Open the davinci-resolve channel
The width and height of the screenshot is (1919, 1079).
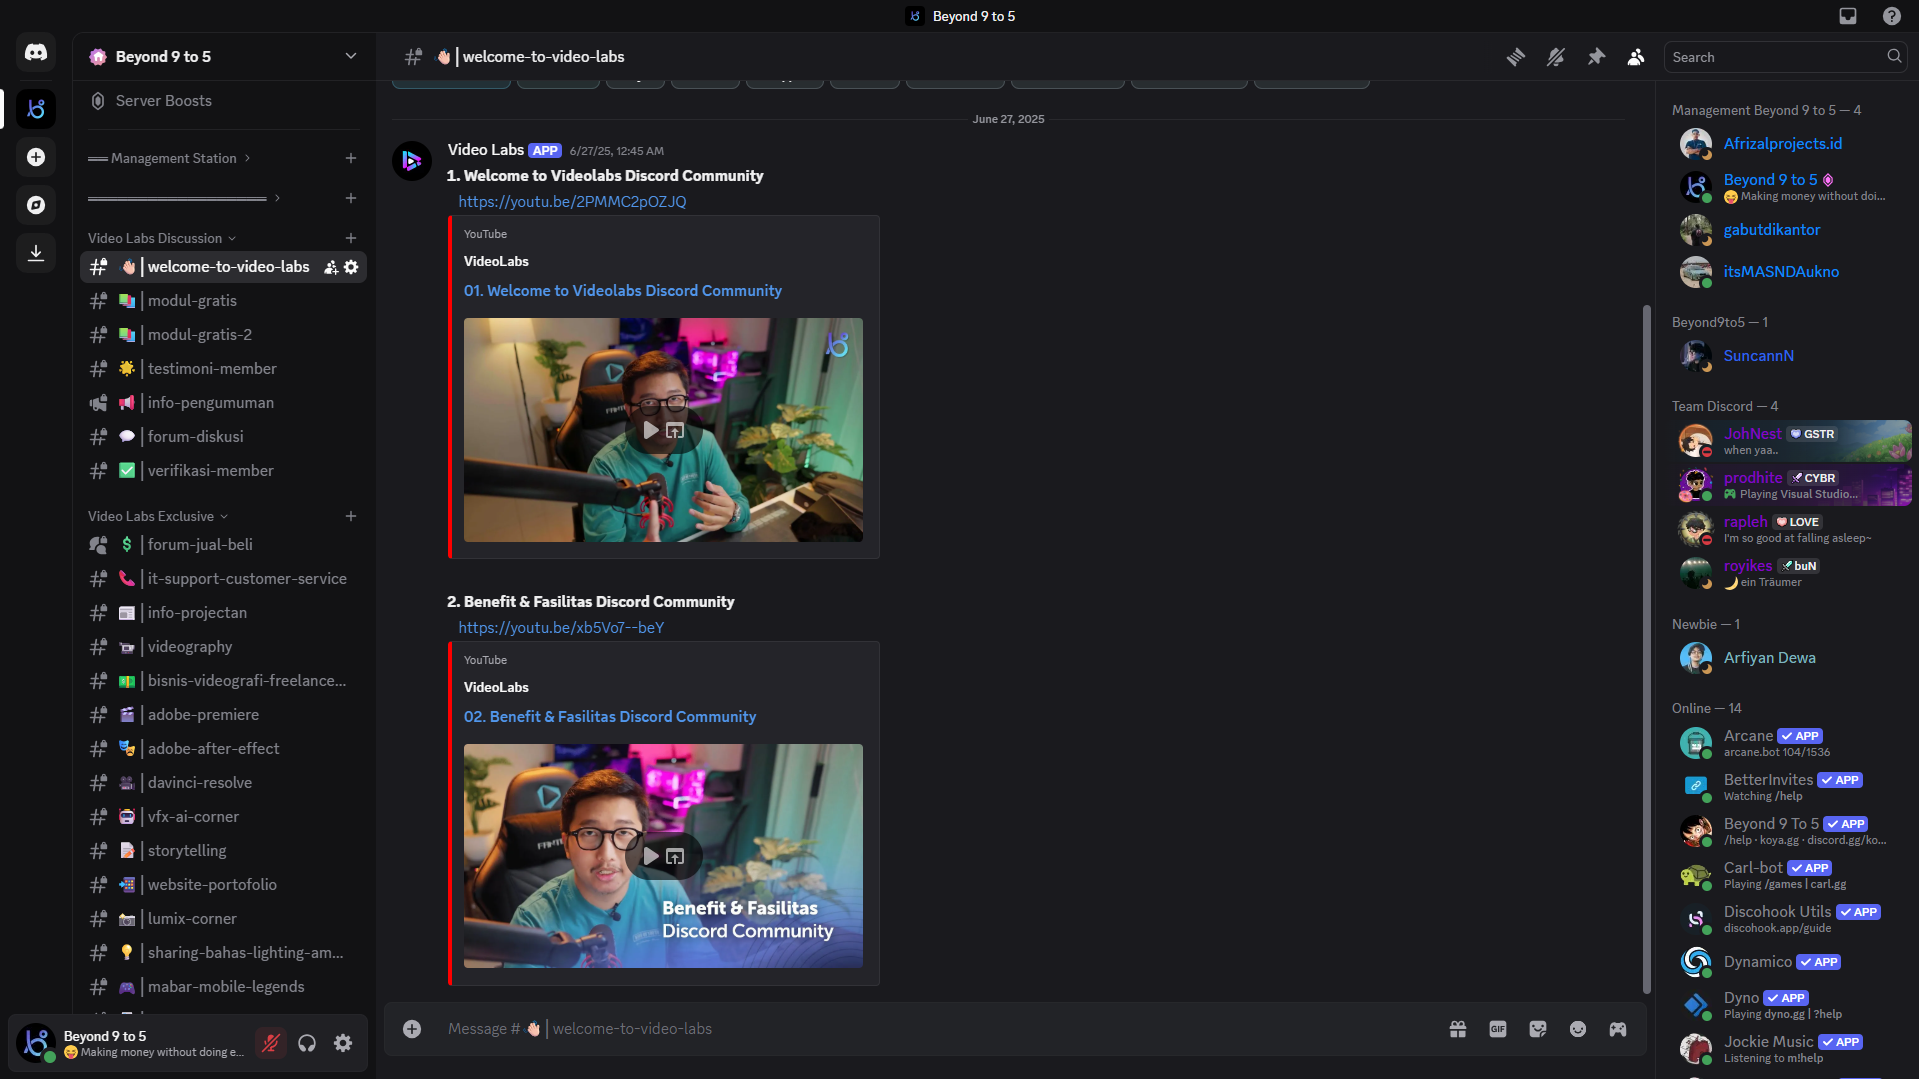tap(224, 783)
